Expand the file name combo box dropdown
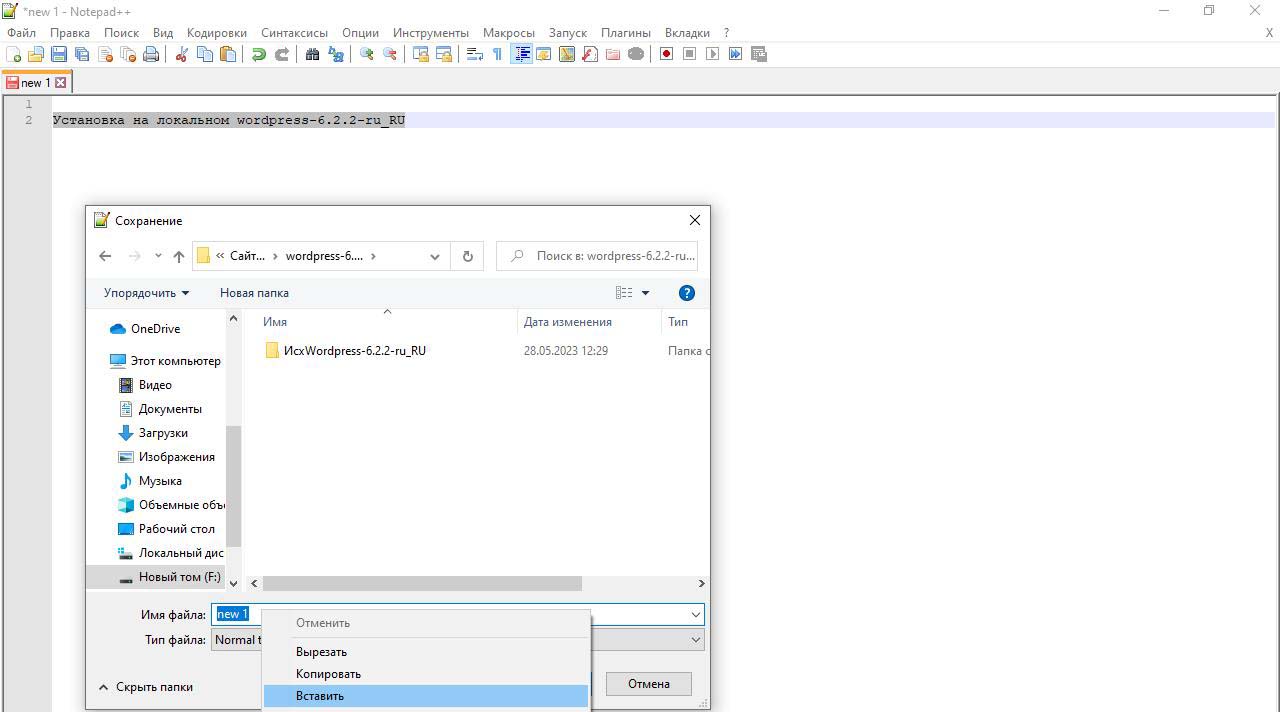This screenshot has width=1280, height=712. click(x=695, y=614)
